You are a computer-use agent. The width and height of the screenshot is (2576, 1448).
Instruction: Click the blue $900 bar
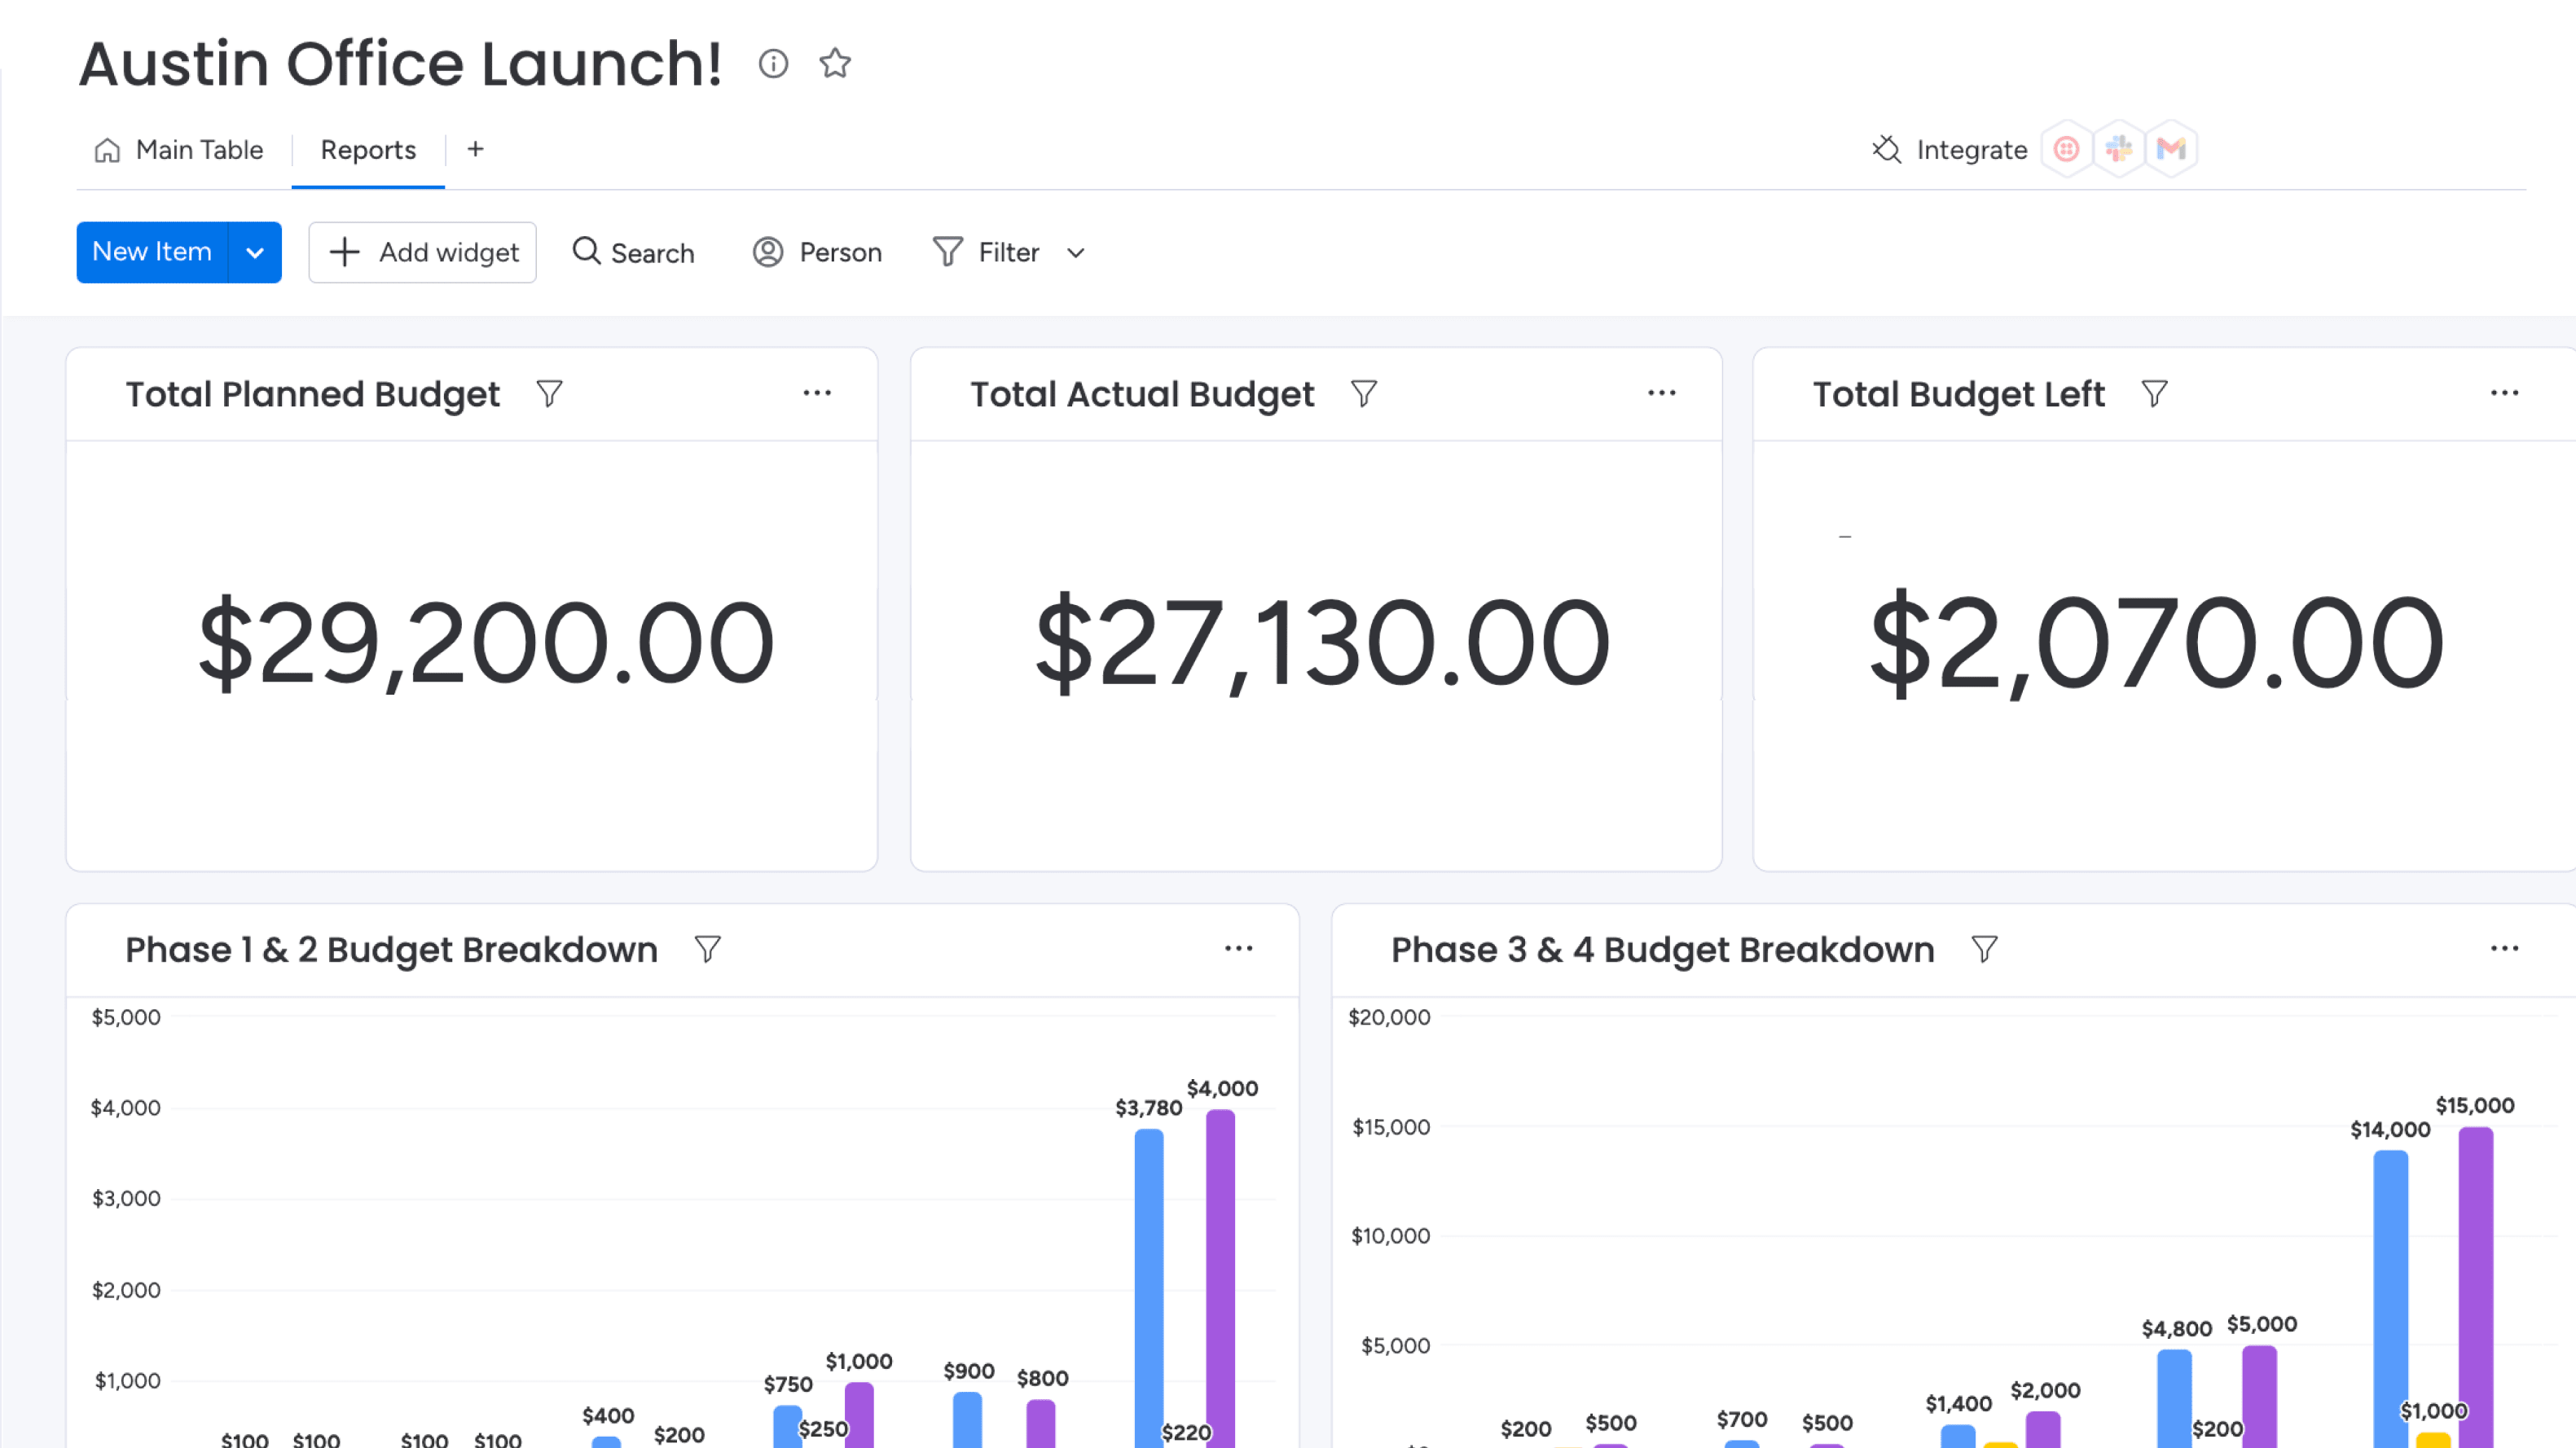(x=967, y=1419)
